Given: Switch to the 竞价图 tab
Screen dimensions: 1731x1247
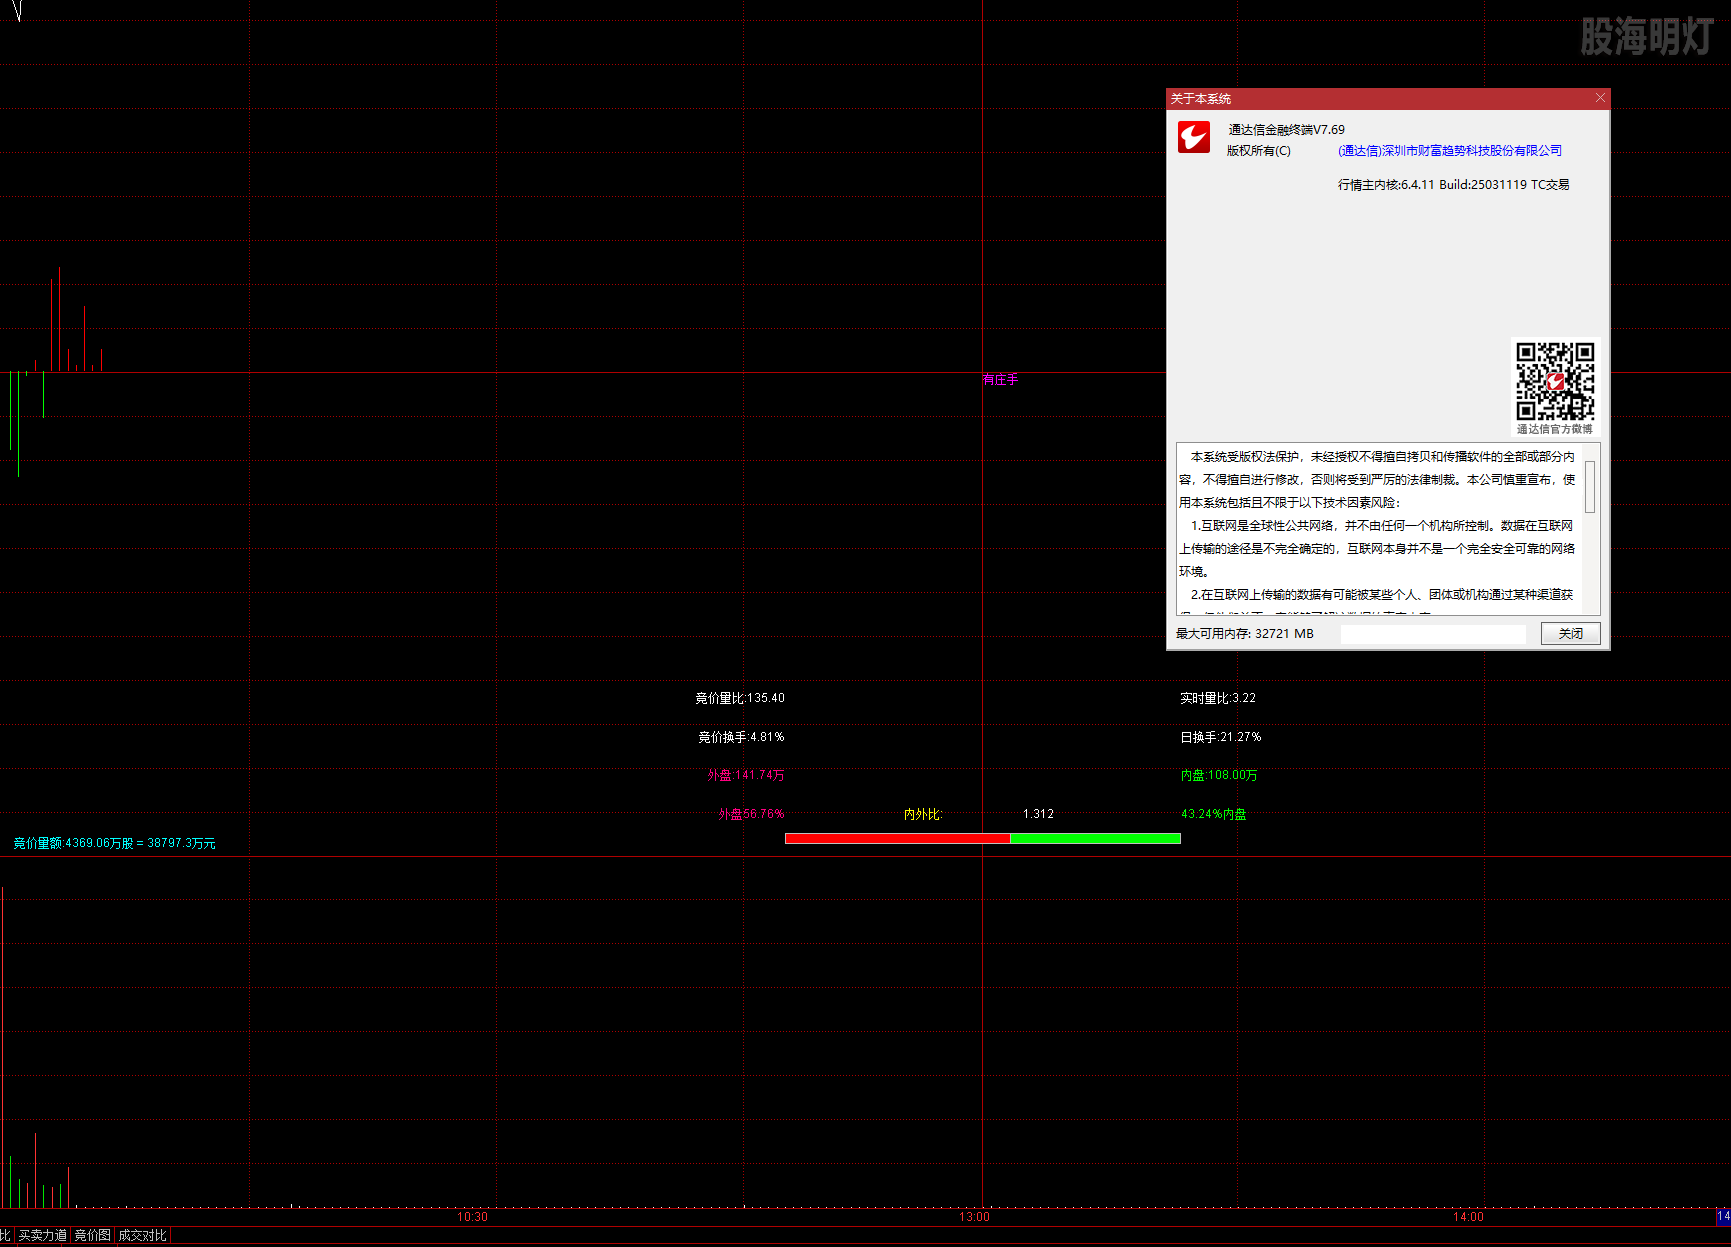Looking at the screenshot, I should tap(92, 1236).
